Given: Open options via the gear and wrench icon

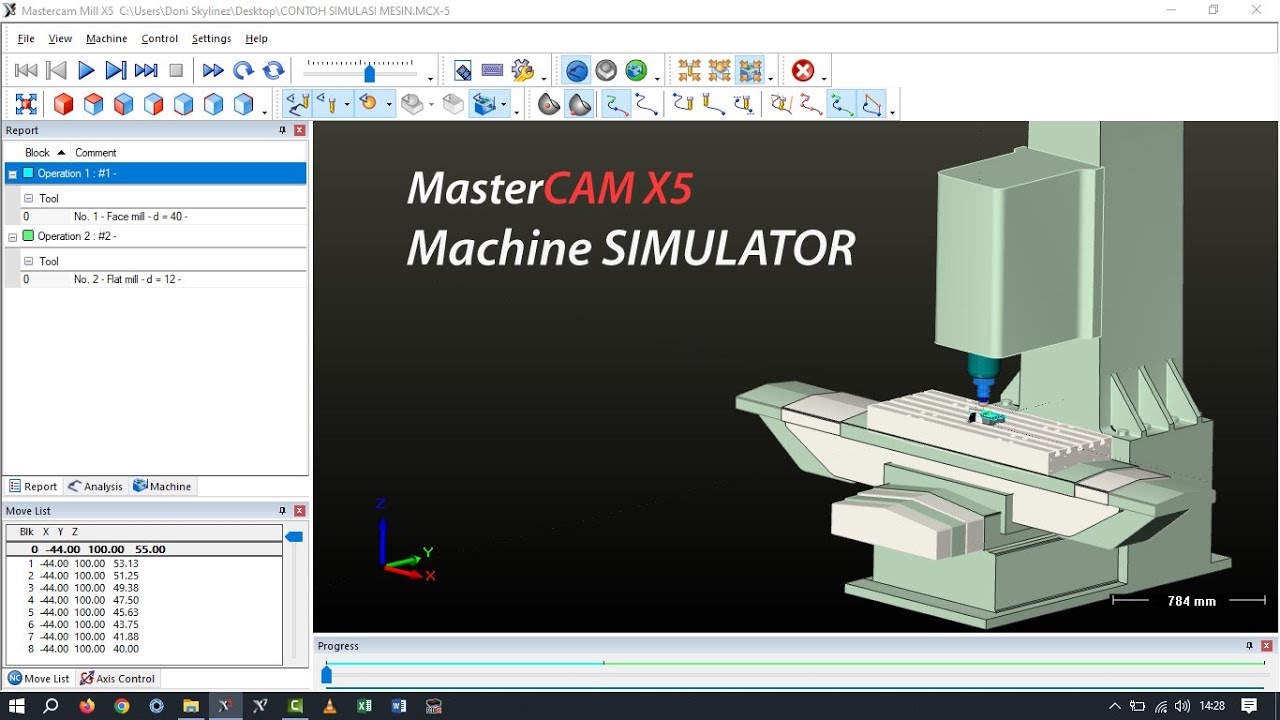Looking at the screenshot, I should (x=522, y=70).
